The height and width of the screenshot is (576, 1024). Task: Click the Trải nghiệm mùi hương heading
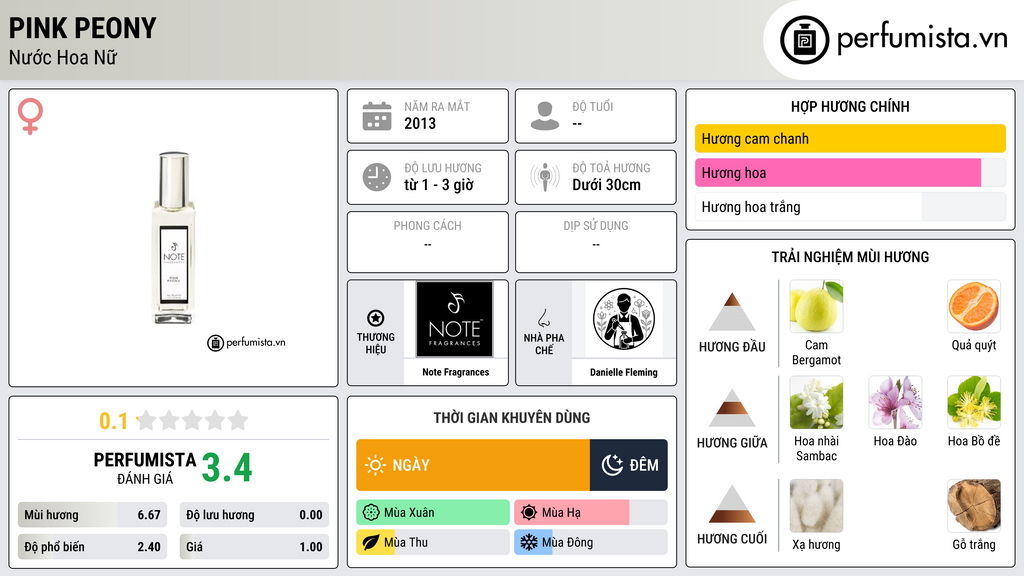[850, 257]
